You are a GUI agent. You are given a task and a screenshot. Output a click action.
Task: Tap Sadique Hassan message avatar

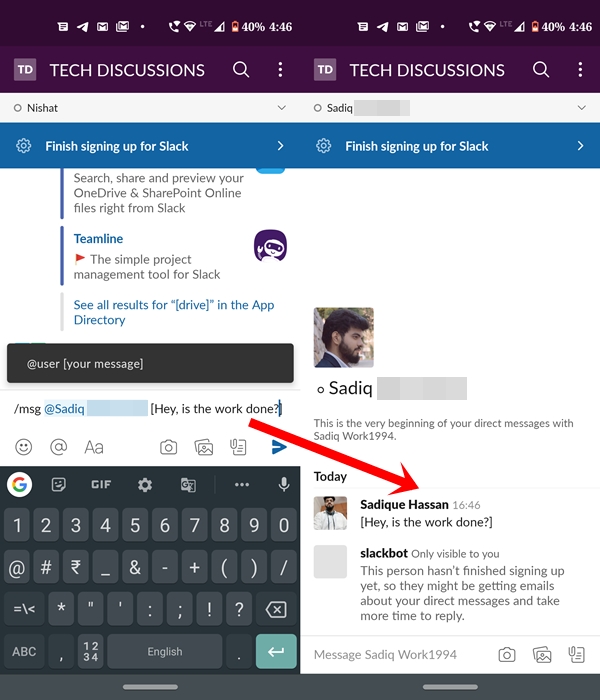point(330,513)
